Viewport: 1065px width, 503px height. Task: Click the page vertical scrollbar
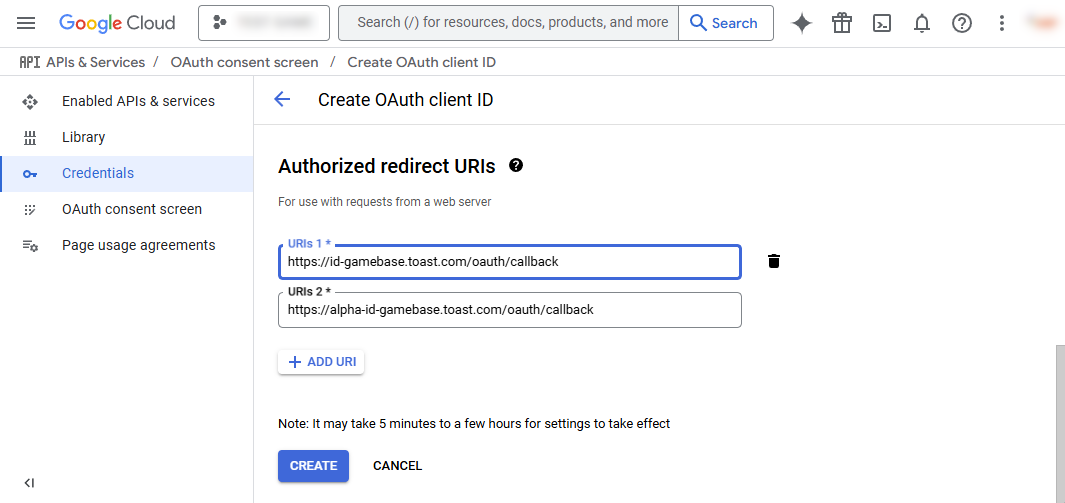tap(1060, 424)
